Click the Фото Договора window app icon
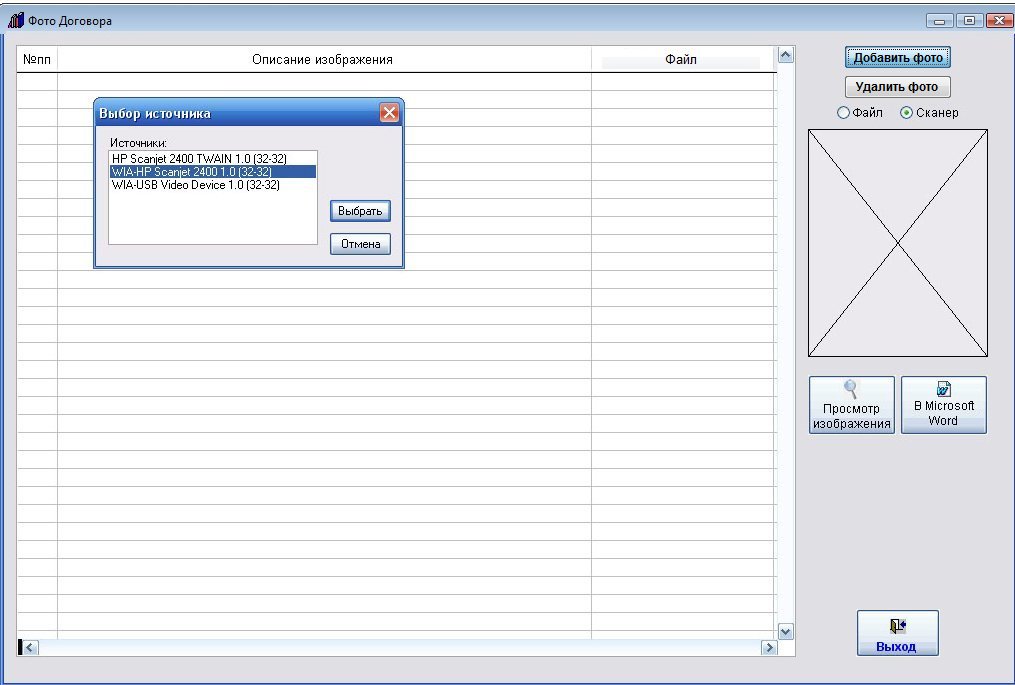Viewport: 1015px width, 685px height. [x=16, y=21]
